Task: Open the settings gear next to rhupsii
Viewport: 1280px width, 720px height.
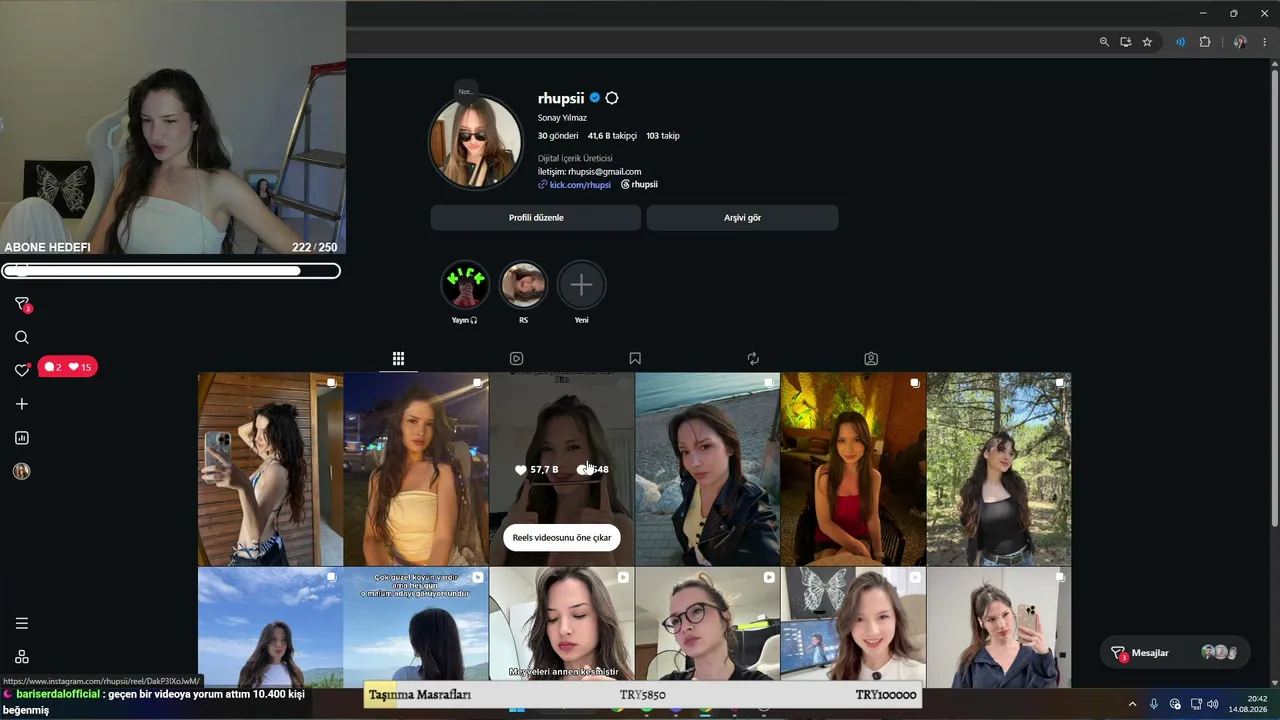Action: (612, 98)
